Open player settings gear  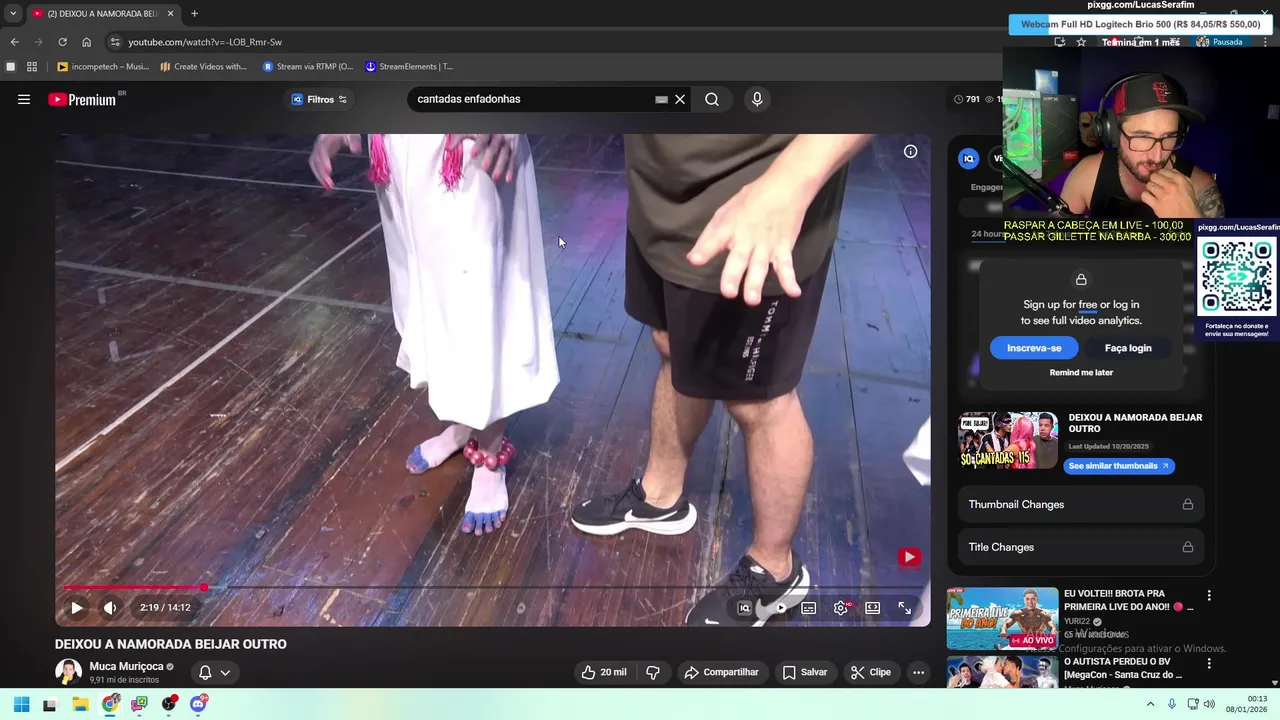tap(841, 607)
